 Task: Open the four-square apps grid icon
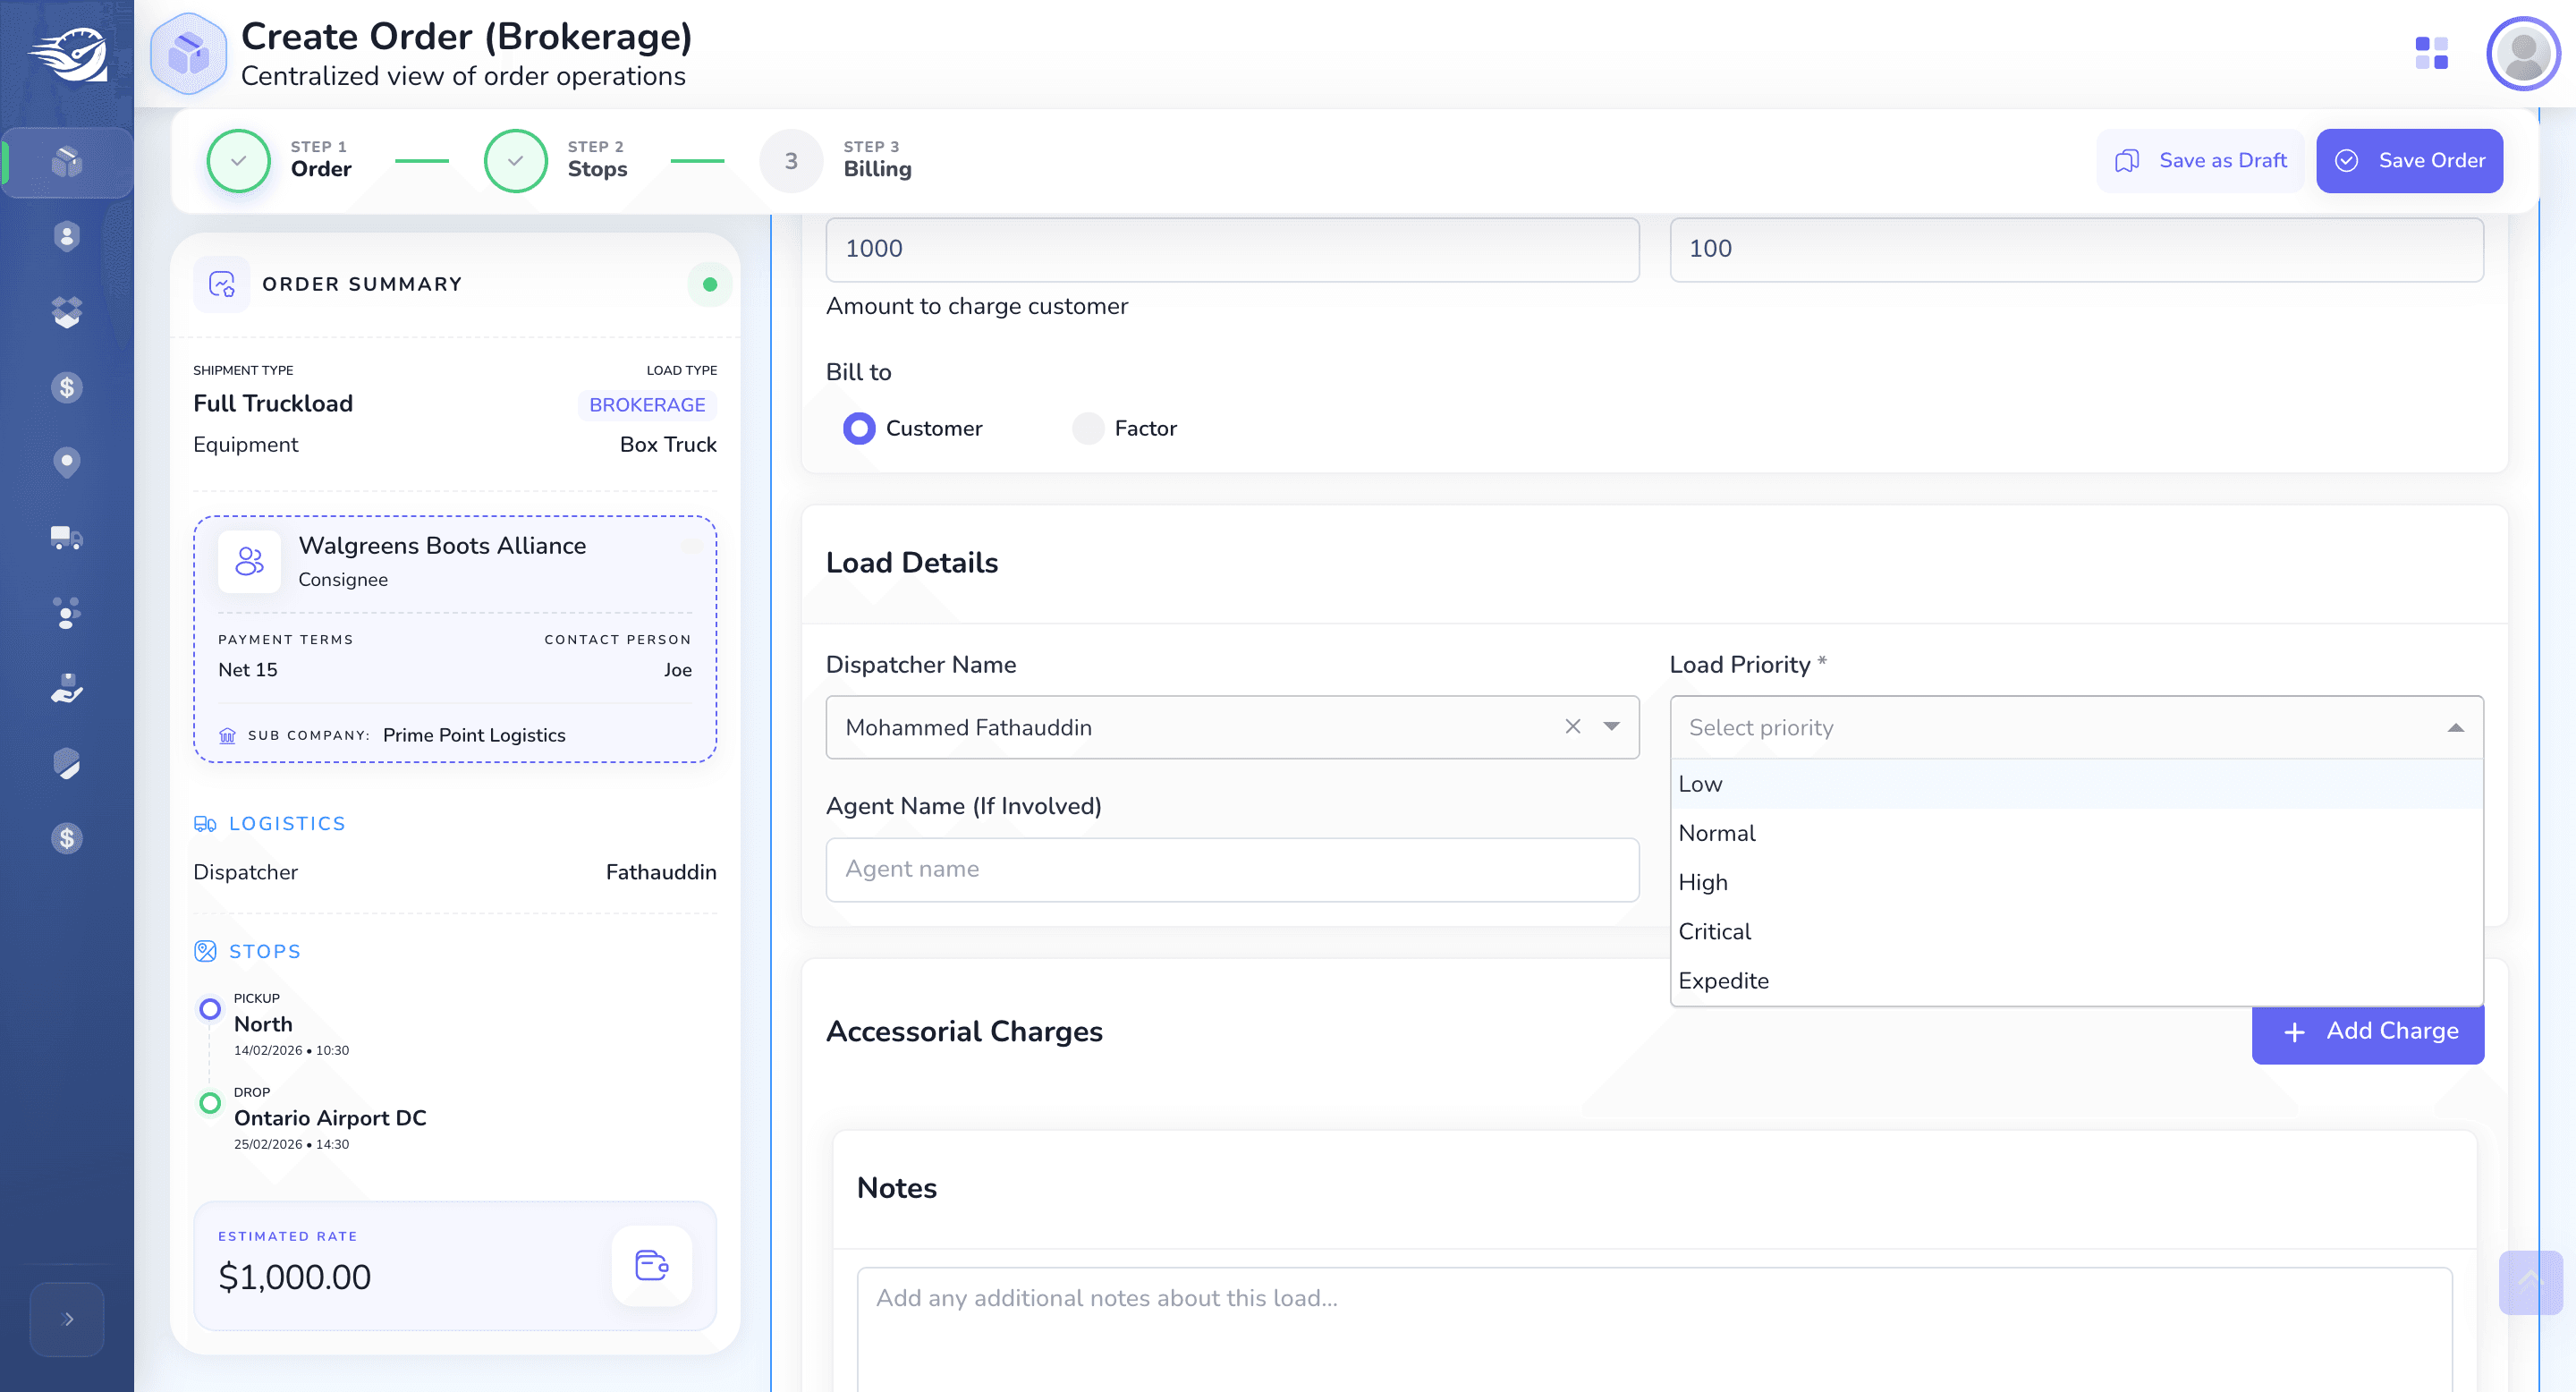pos(2431,53)
